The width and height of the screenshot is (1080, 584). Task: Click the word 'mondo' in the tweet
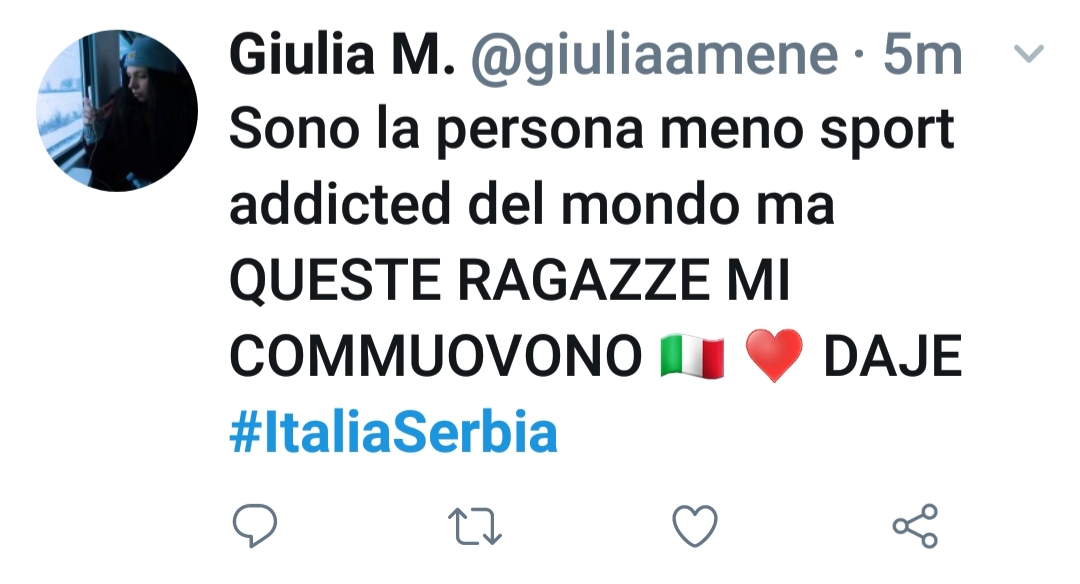coord(650,205)
